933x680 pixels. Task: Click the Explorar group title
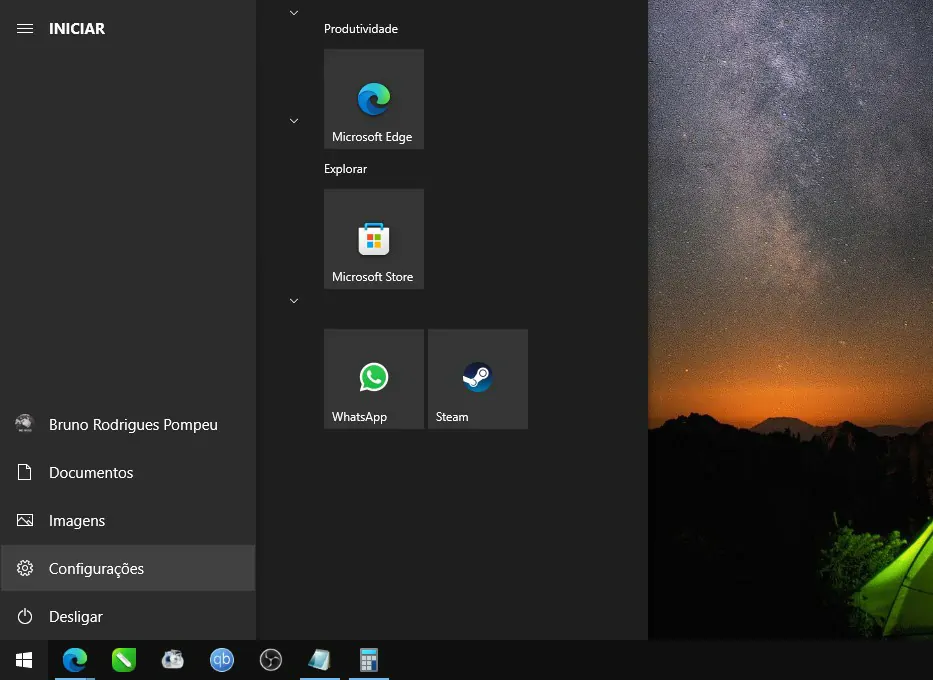coord(345,169)
